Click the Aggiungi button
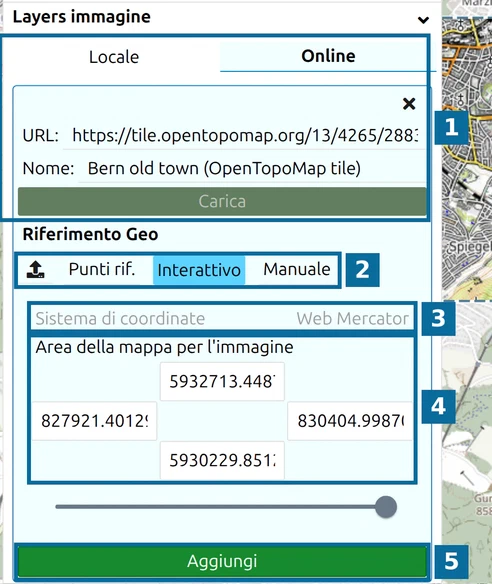 click(x=222, y=561)
